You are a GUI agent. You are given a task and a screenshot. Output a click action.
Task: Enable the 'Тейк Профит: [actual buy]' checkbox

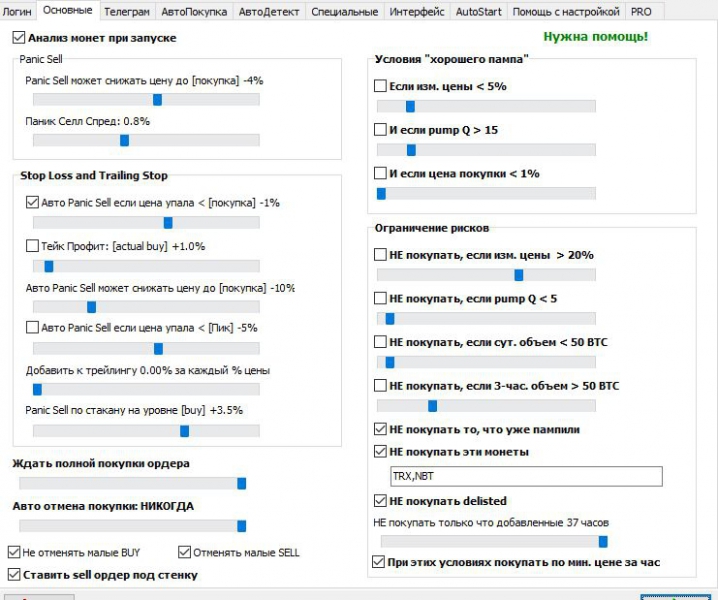point(32,246)
